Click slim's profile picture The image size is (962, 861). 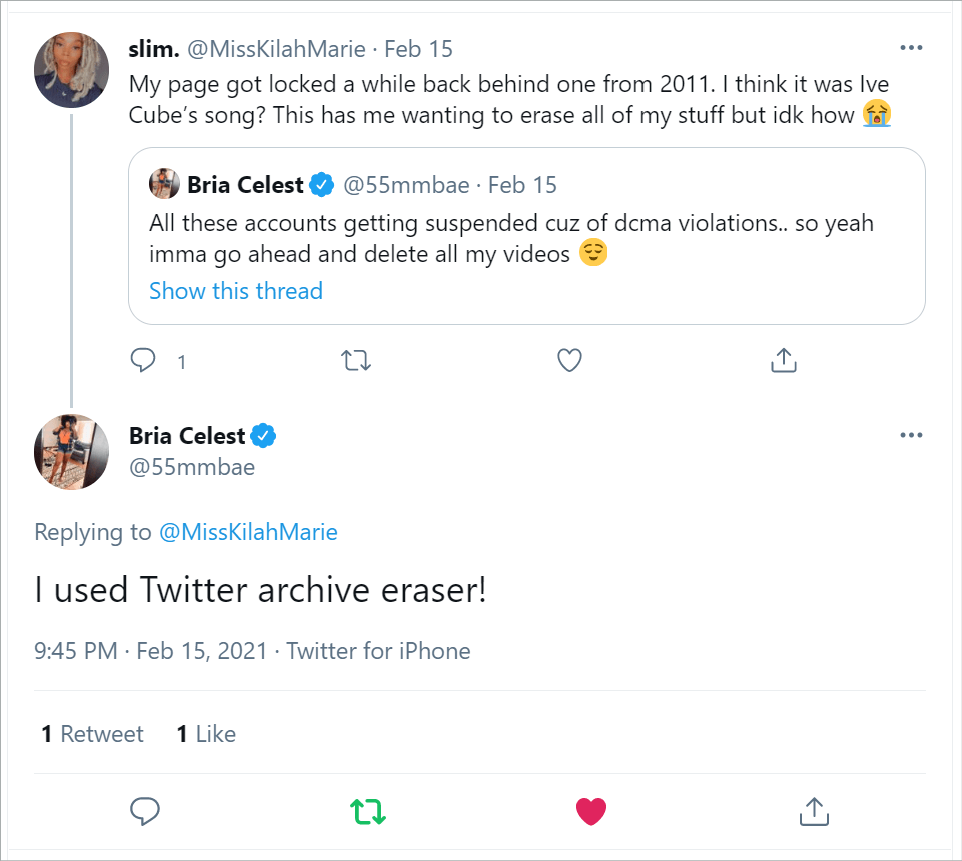[71, 70]
